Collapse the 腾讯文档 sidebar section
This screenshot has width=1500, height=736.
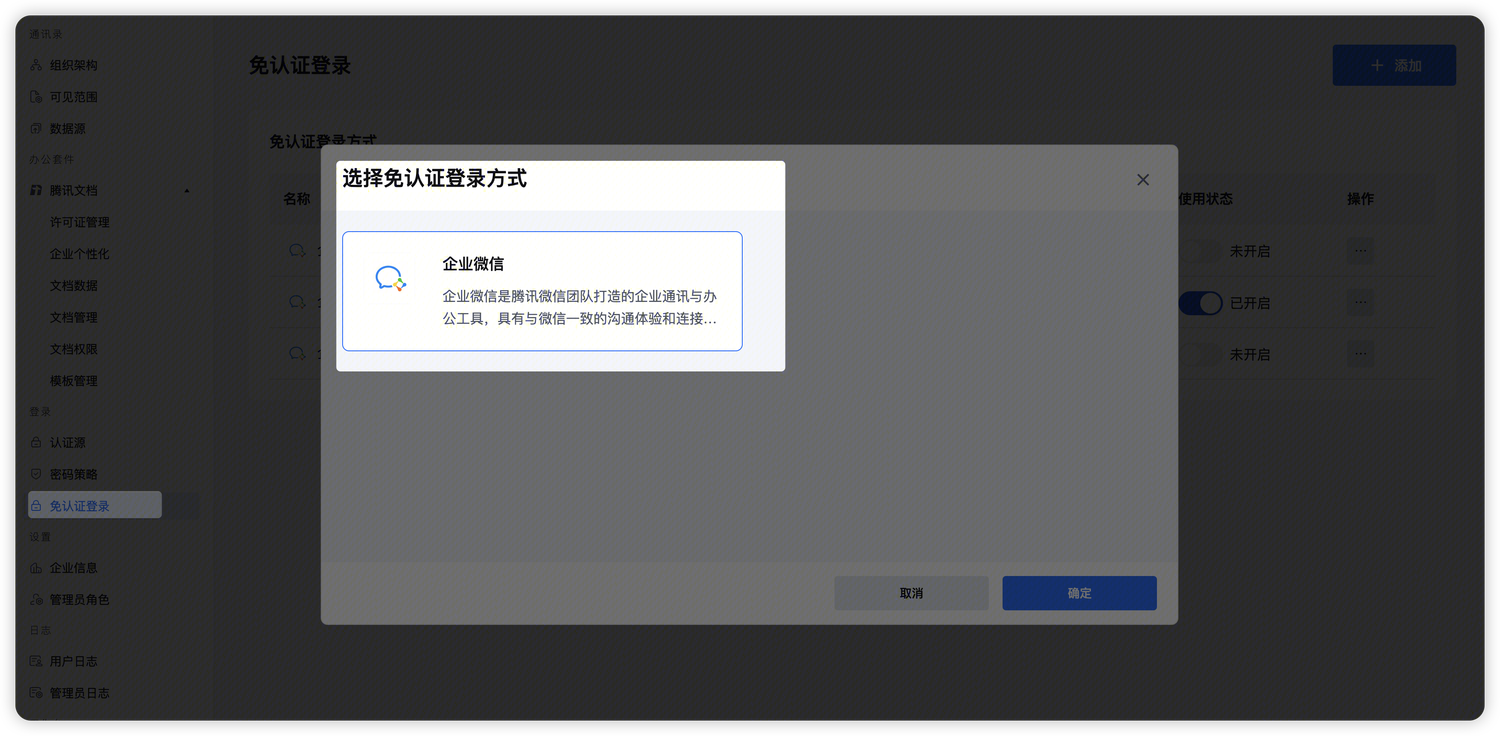coord(187,191)
